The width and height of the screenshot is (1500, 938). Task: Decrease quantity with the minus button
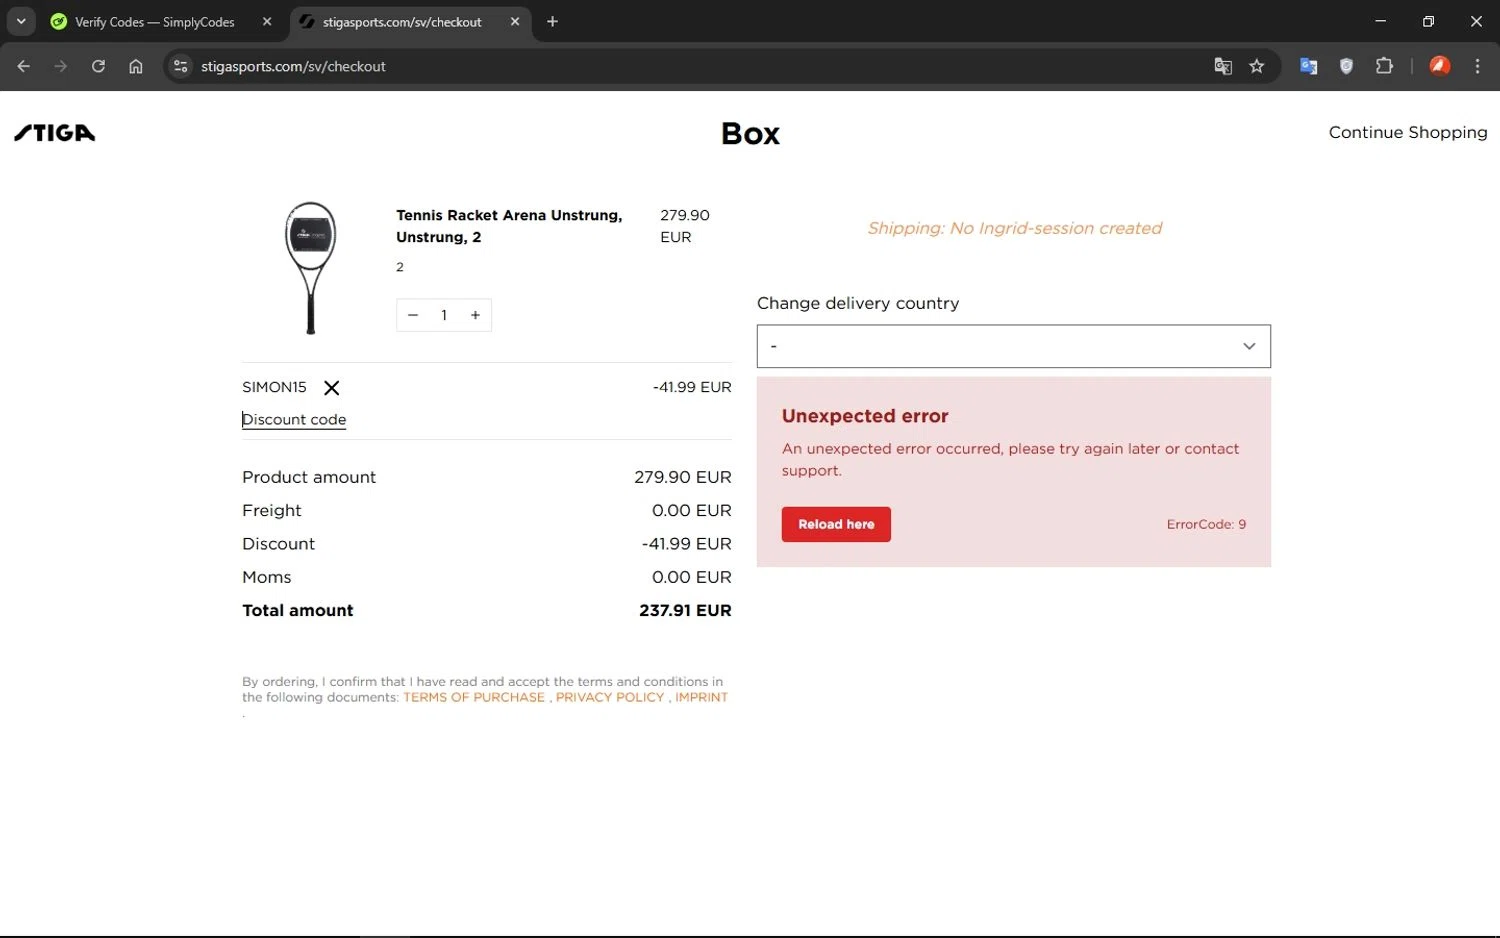[x=412, y=315]
